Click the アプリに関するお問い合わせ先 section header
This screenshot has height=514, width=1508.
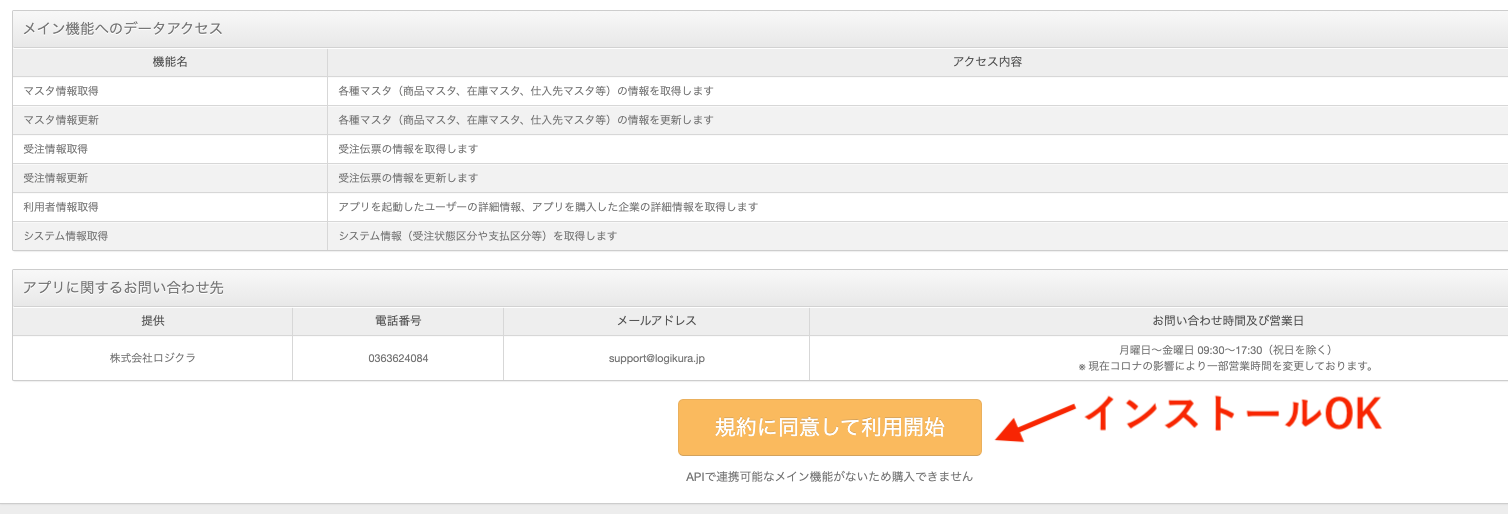pos(123,287)
